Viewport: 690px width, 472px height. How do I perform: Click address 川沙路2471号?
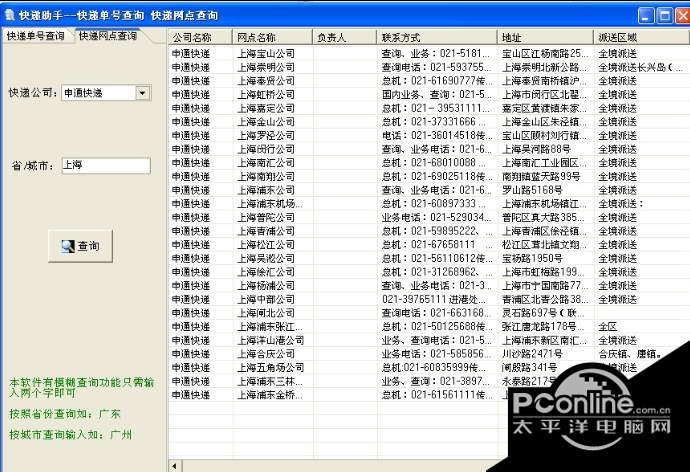coord(532,354)
